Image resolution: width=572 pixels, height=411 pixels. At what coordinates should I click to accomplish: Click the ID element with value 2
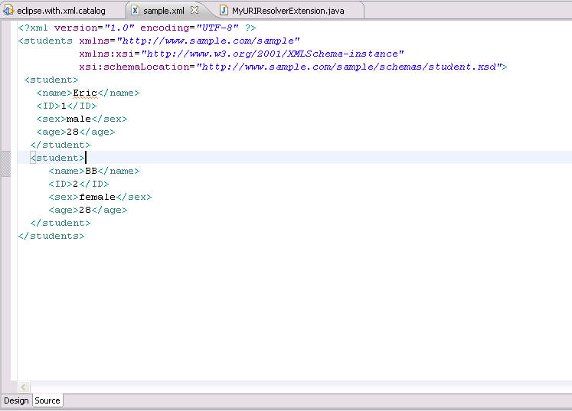click(79, 184)
